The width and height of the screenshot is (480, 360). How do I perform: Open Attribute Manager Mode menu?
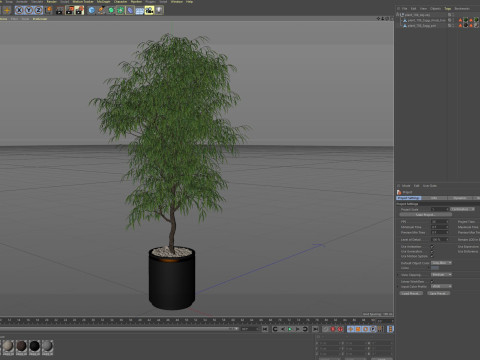(406, 186)
